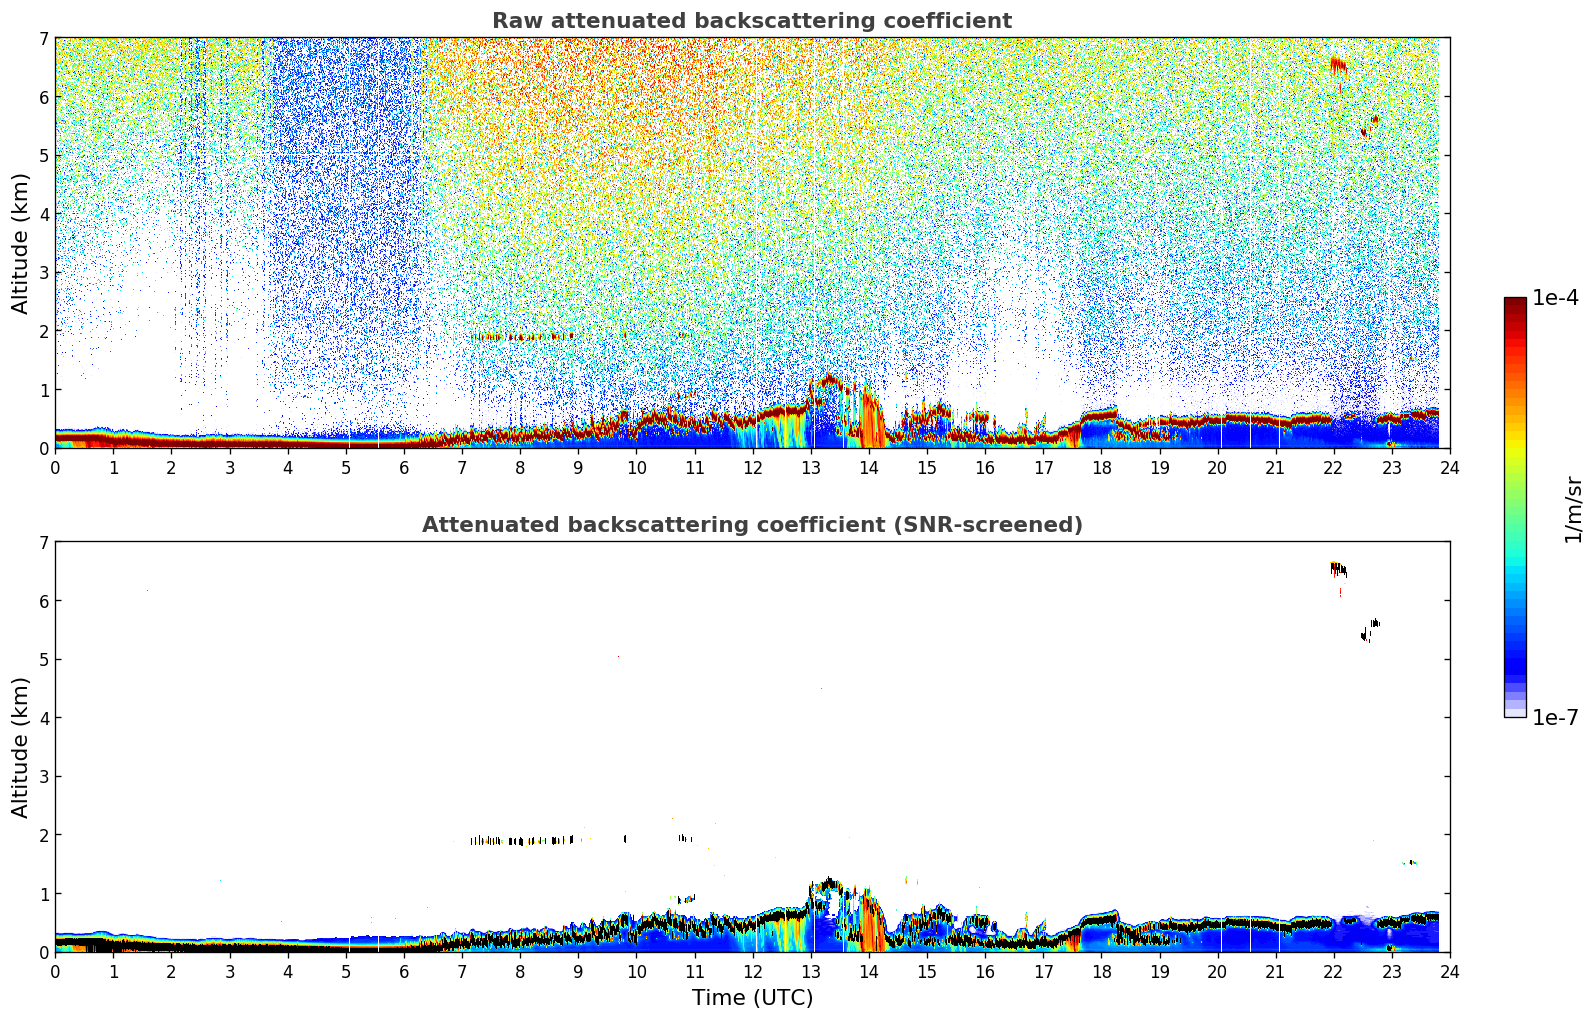Click the y-axis tick '3' on the bottom plot
This screenshot has width=1595, height=1020.
[x=44, y=777]
